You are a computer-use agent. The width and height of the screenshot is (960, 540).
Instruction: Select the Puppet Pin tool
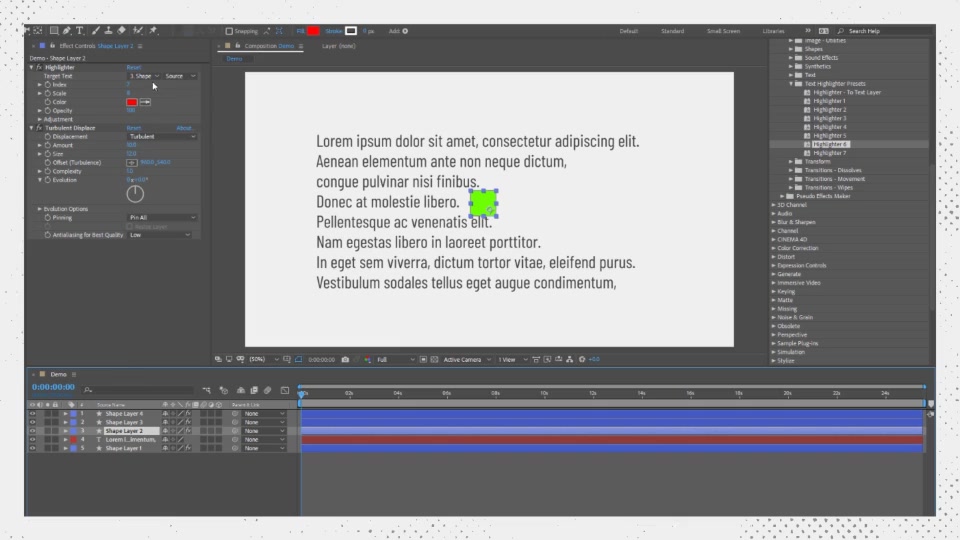153,31
